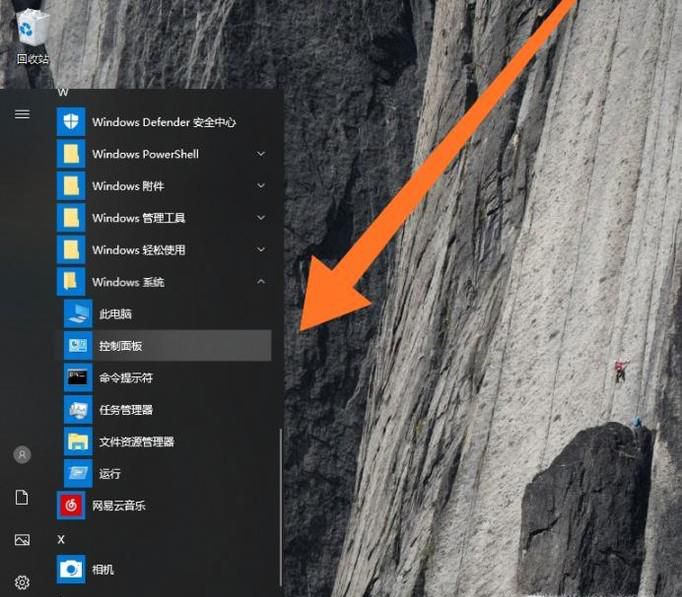Click the user account avatar icon
Image resolution: width=682 pixels, height=597 pixels.
22,455
